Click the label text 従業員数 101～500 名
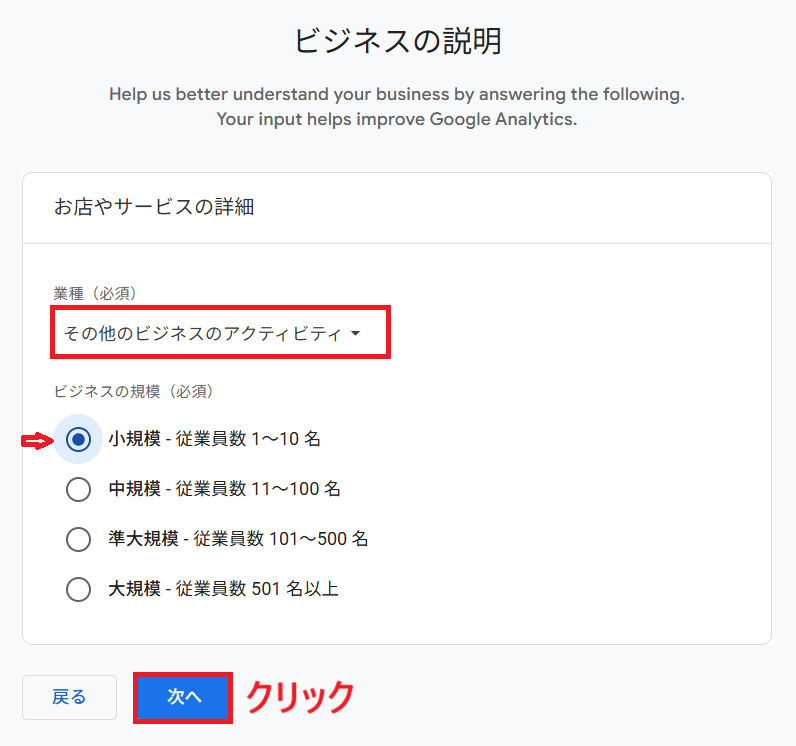Screen dimensions: 796x746 pos(272,539)
